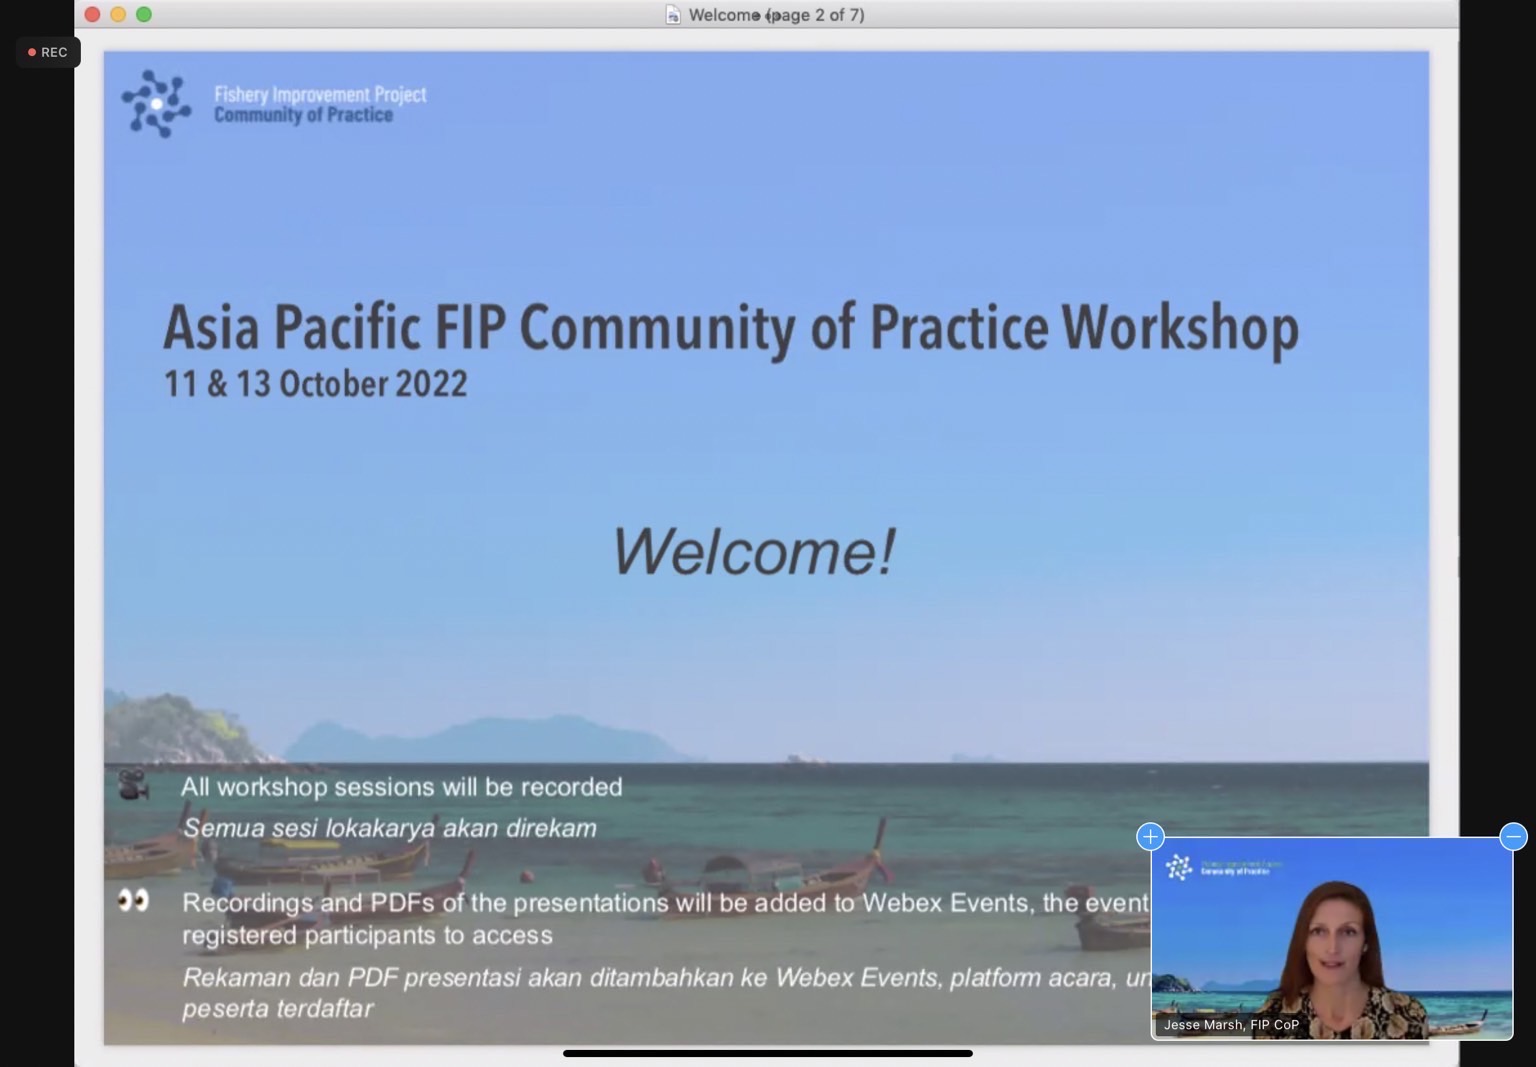Click the small FIP logo in the speaker video
The height and width of the screenshot is (1067, 1536).
click(1180, 867)
